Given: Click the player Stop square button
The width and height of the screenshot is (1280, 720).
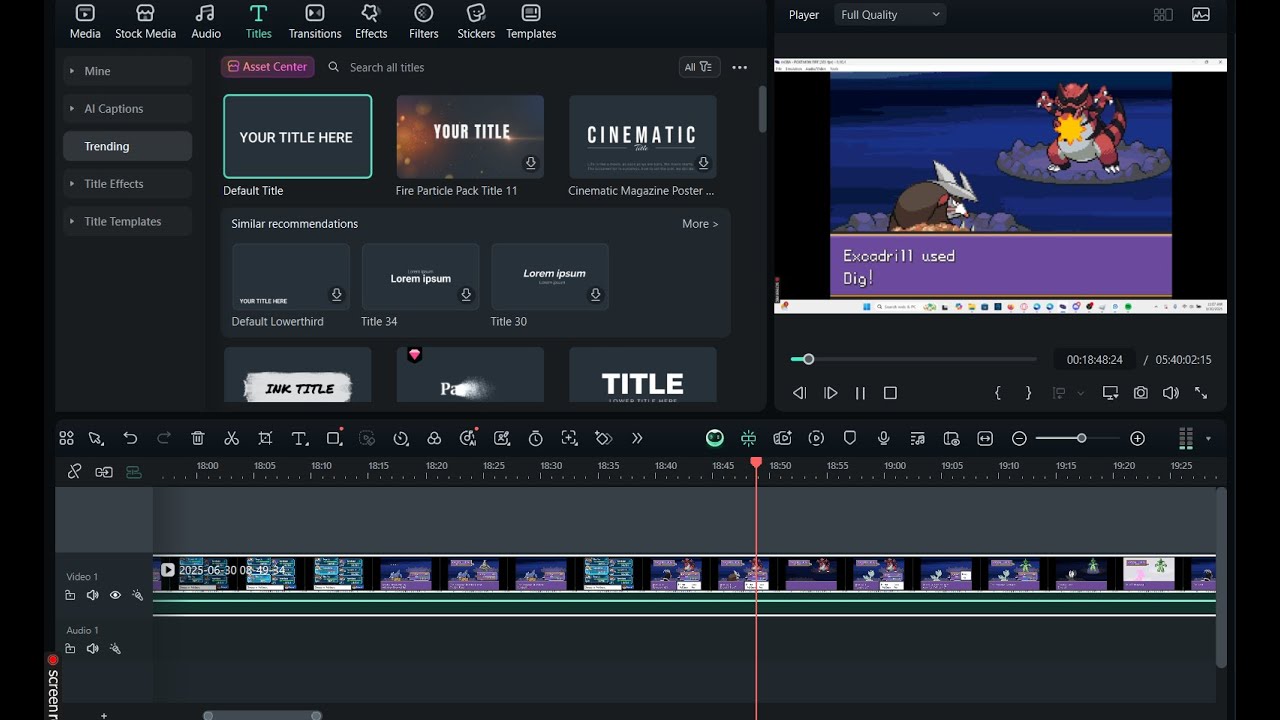Looking at the screenshot, I should [x=890, y=393].
